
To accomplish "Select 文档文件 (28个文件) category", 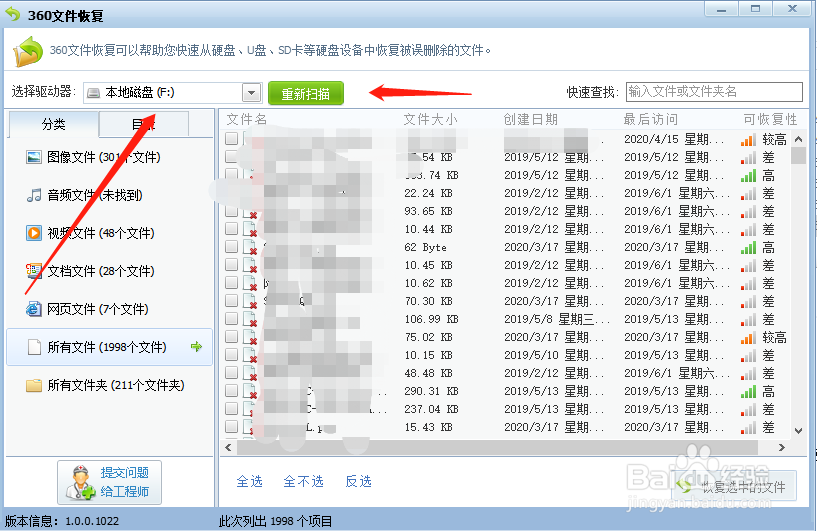I will click(90, 271).
